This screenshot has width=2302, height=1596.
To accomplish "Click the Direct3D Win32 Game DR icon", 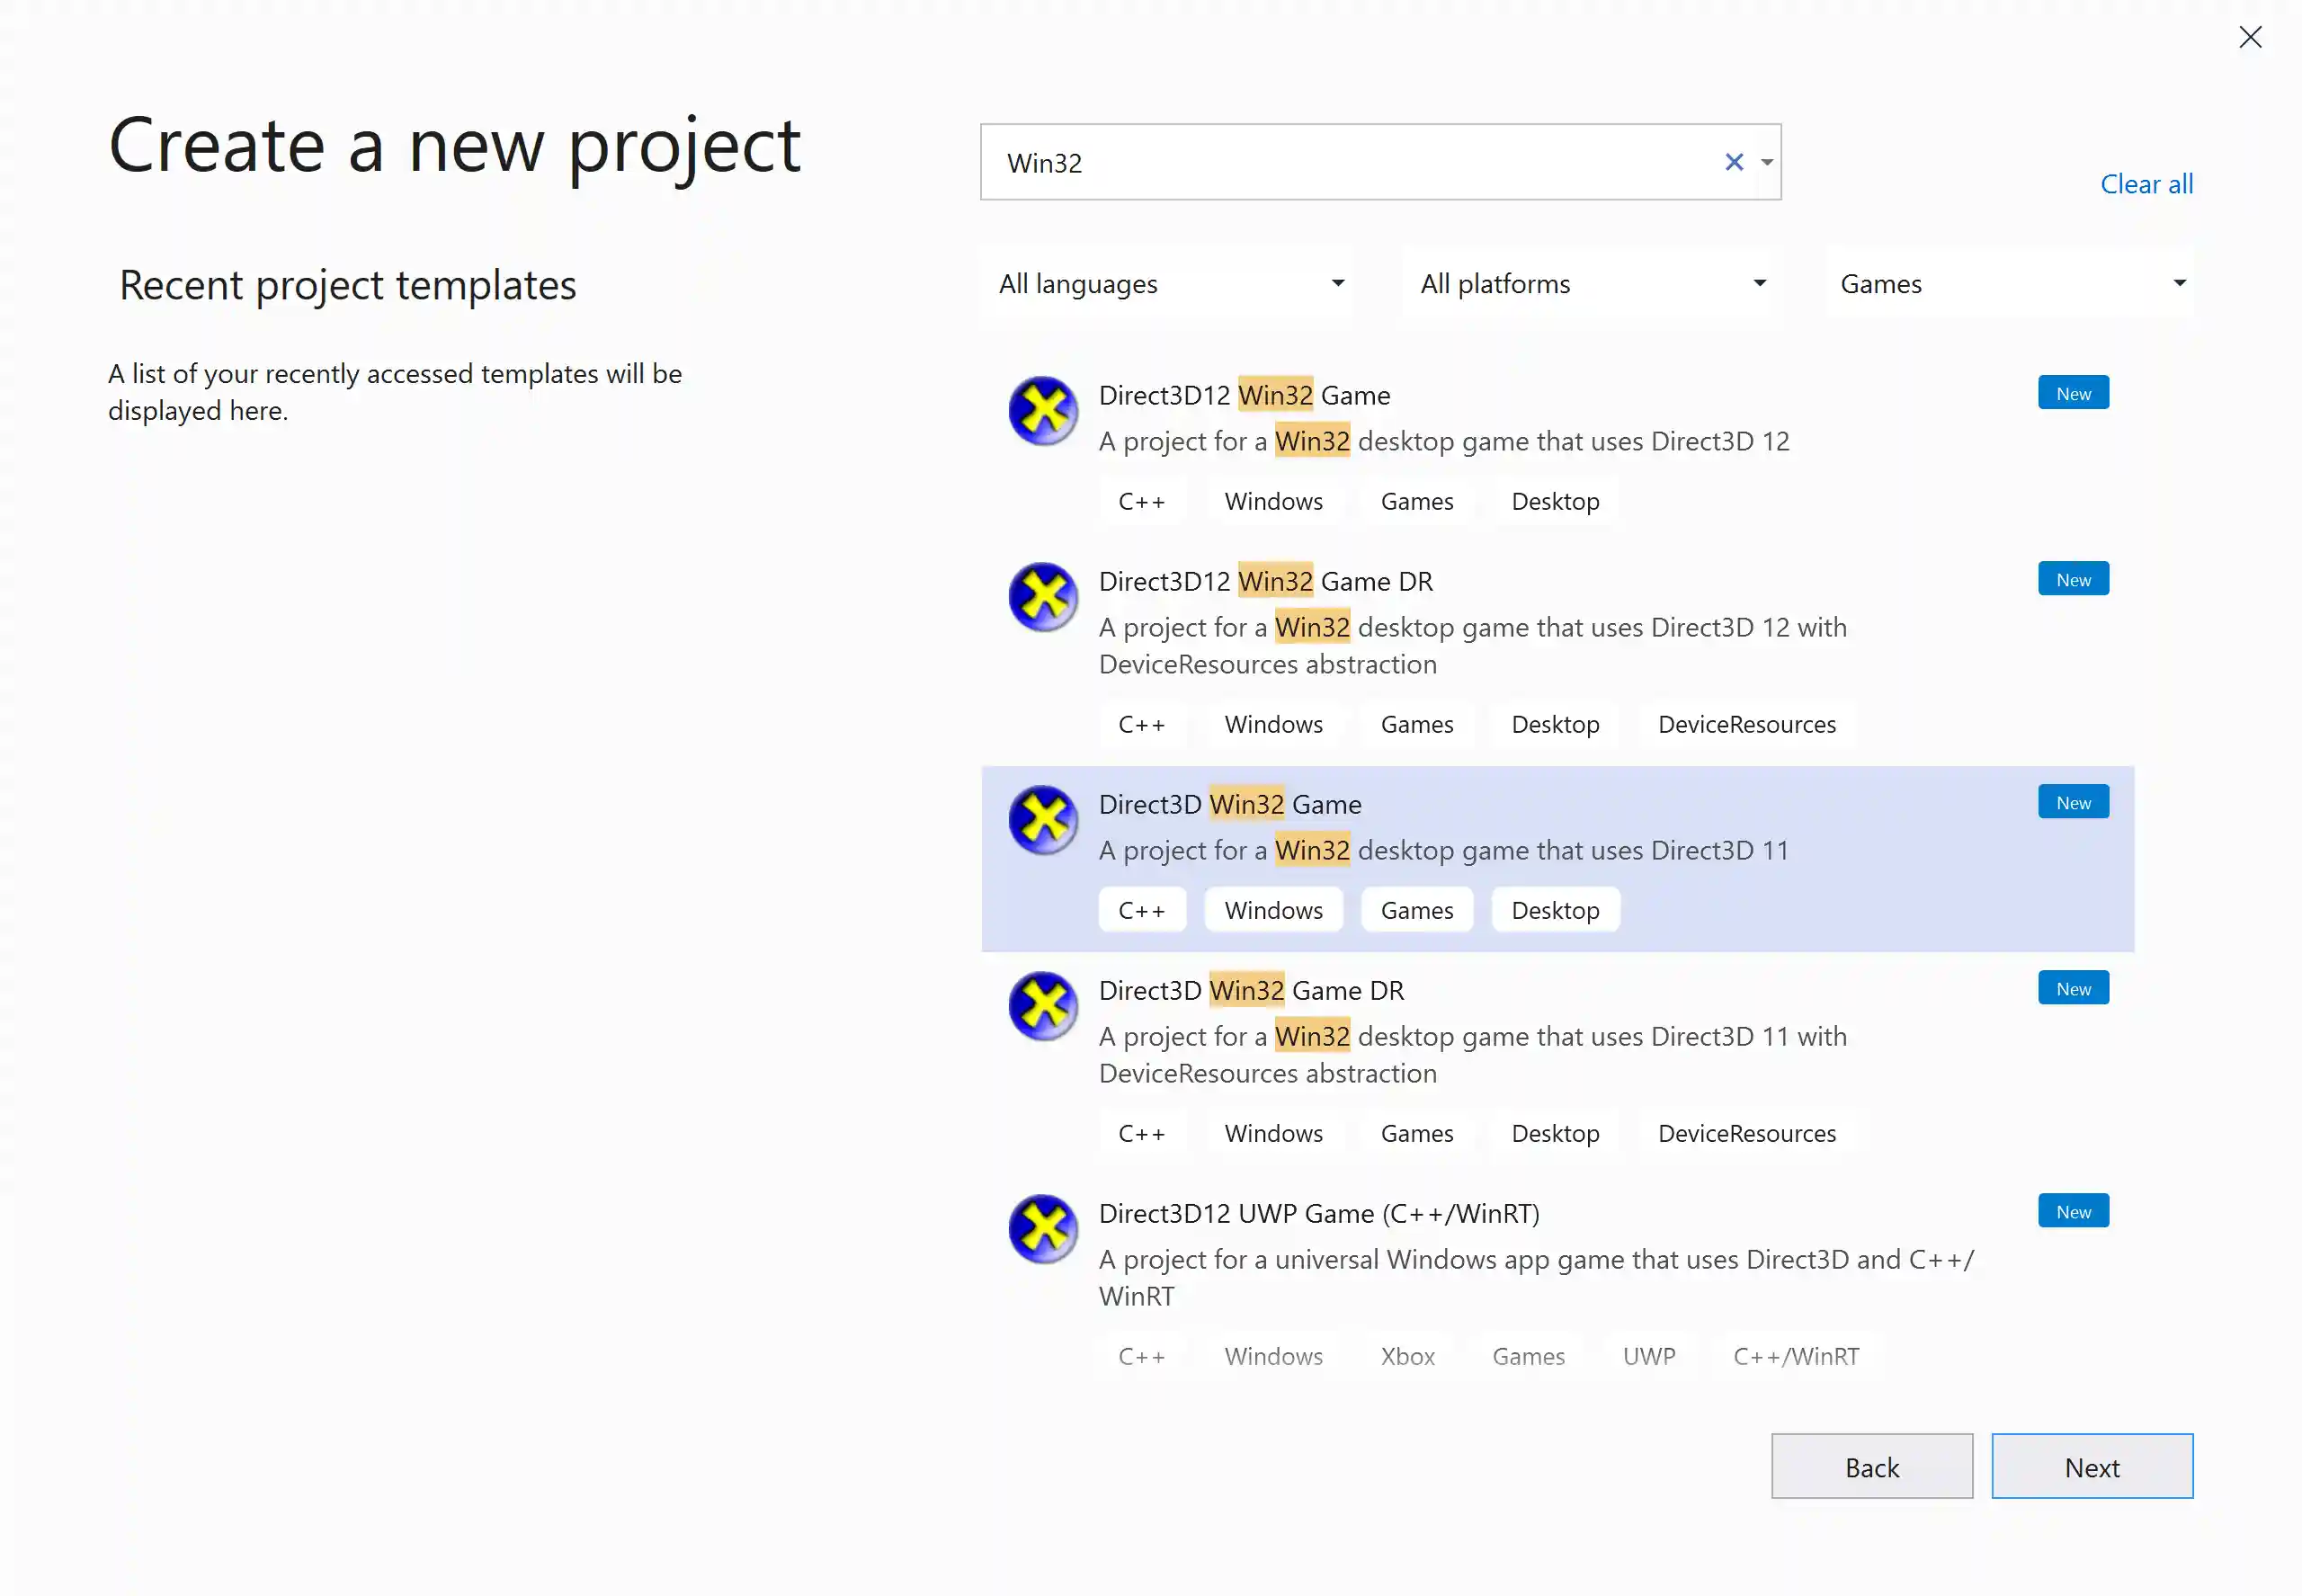I will pos(1043,1006).
